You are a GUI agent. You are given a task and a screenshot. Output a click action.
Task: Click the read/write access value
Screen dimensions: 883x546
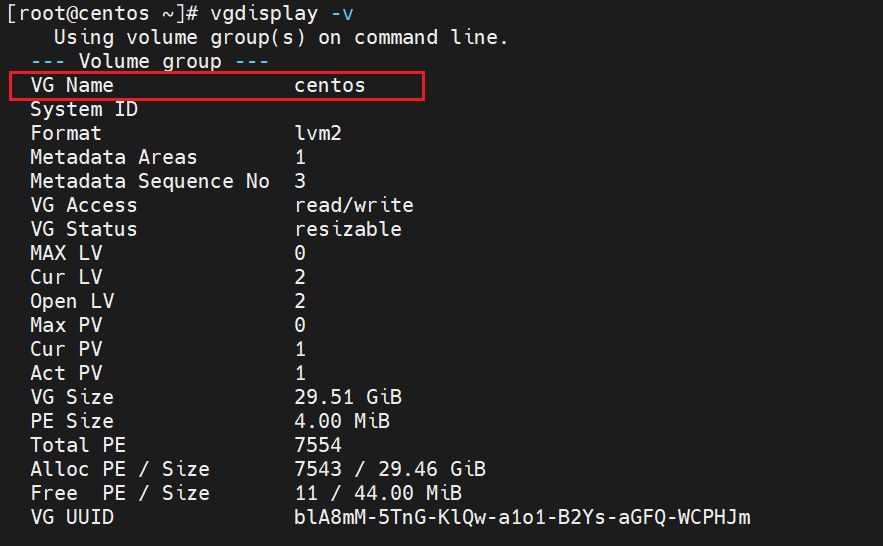tap(354, 205)
